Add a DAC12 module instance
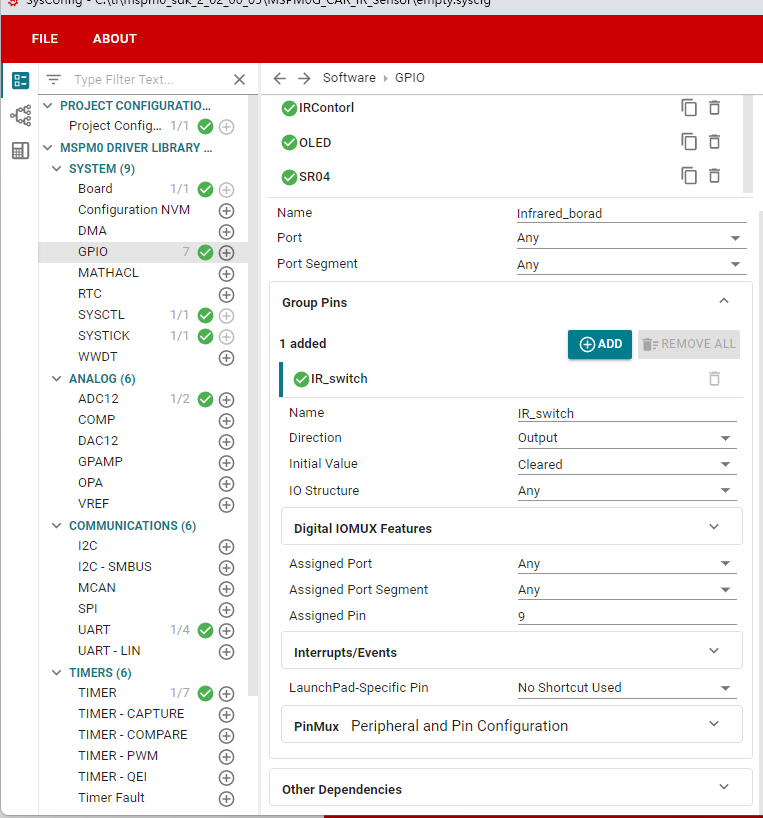This screenshot has height=818, width=763. (x=226, y=442)
